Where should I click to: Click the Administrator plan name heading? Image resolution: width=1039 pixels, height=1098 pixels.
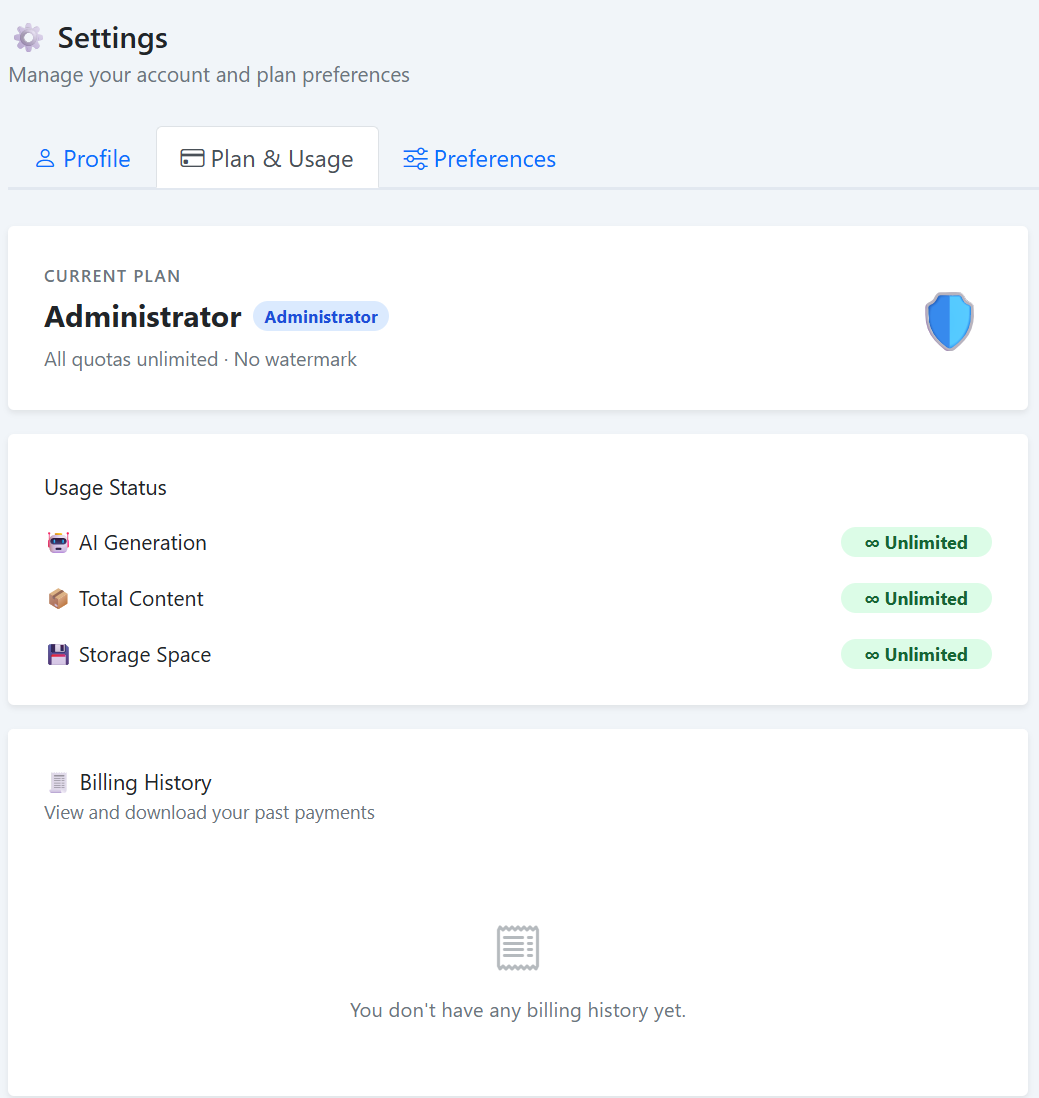tap(143, 317)
